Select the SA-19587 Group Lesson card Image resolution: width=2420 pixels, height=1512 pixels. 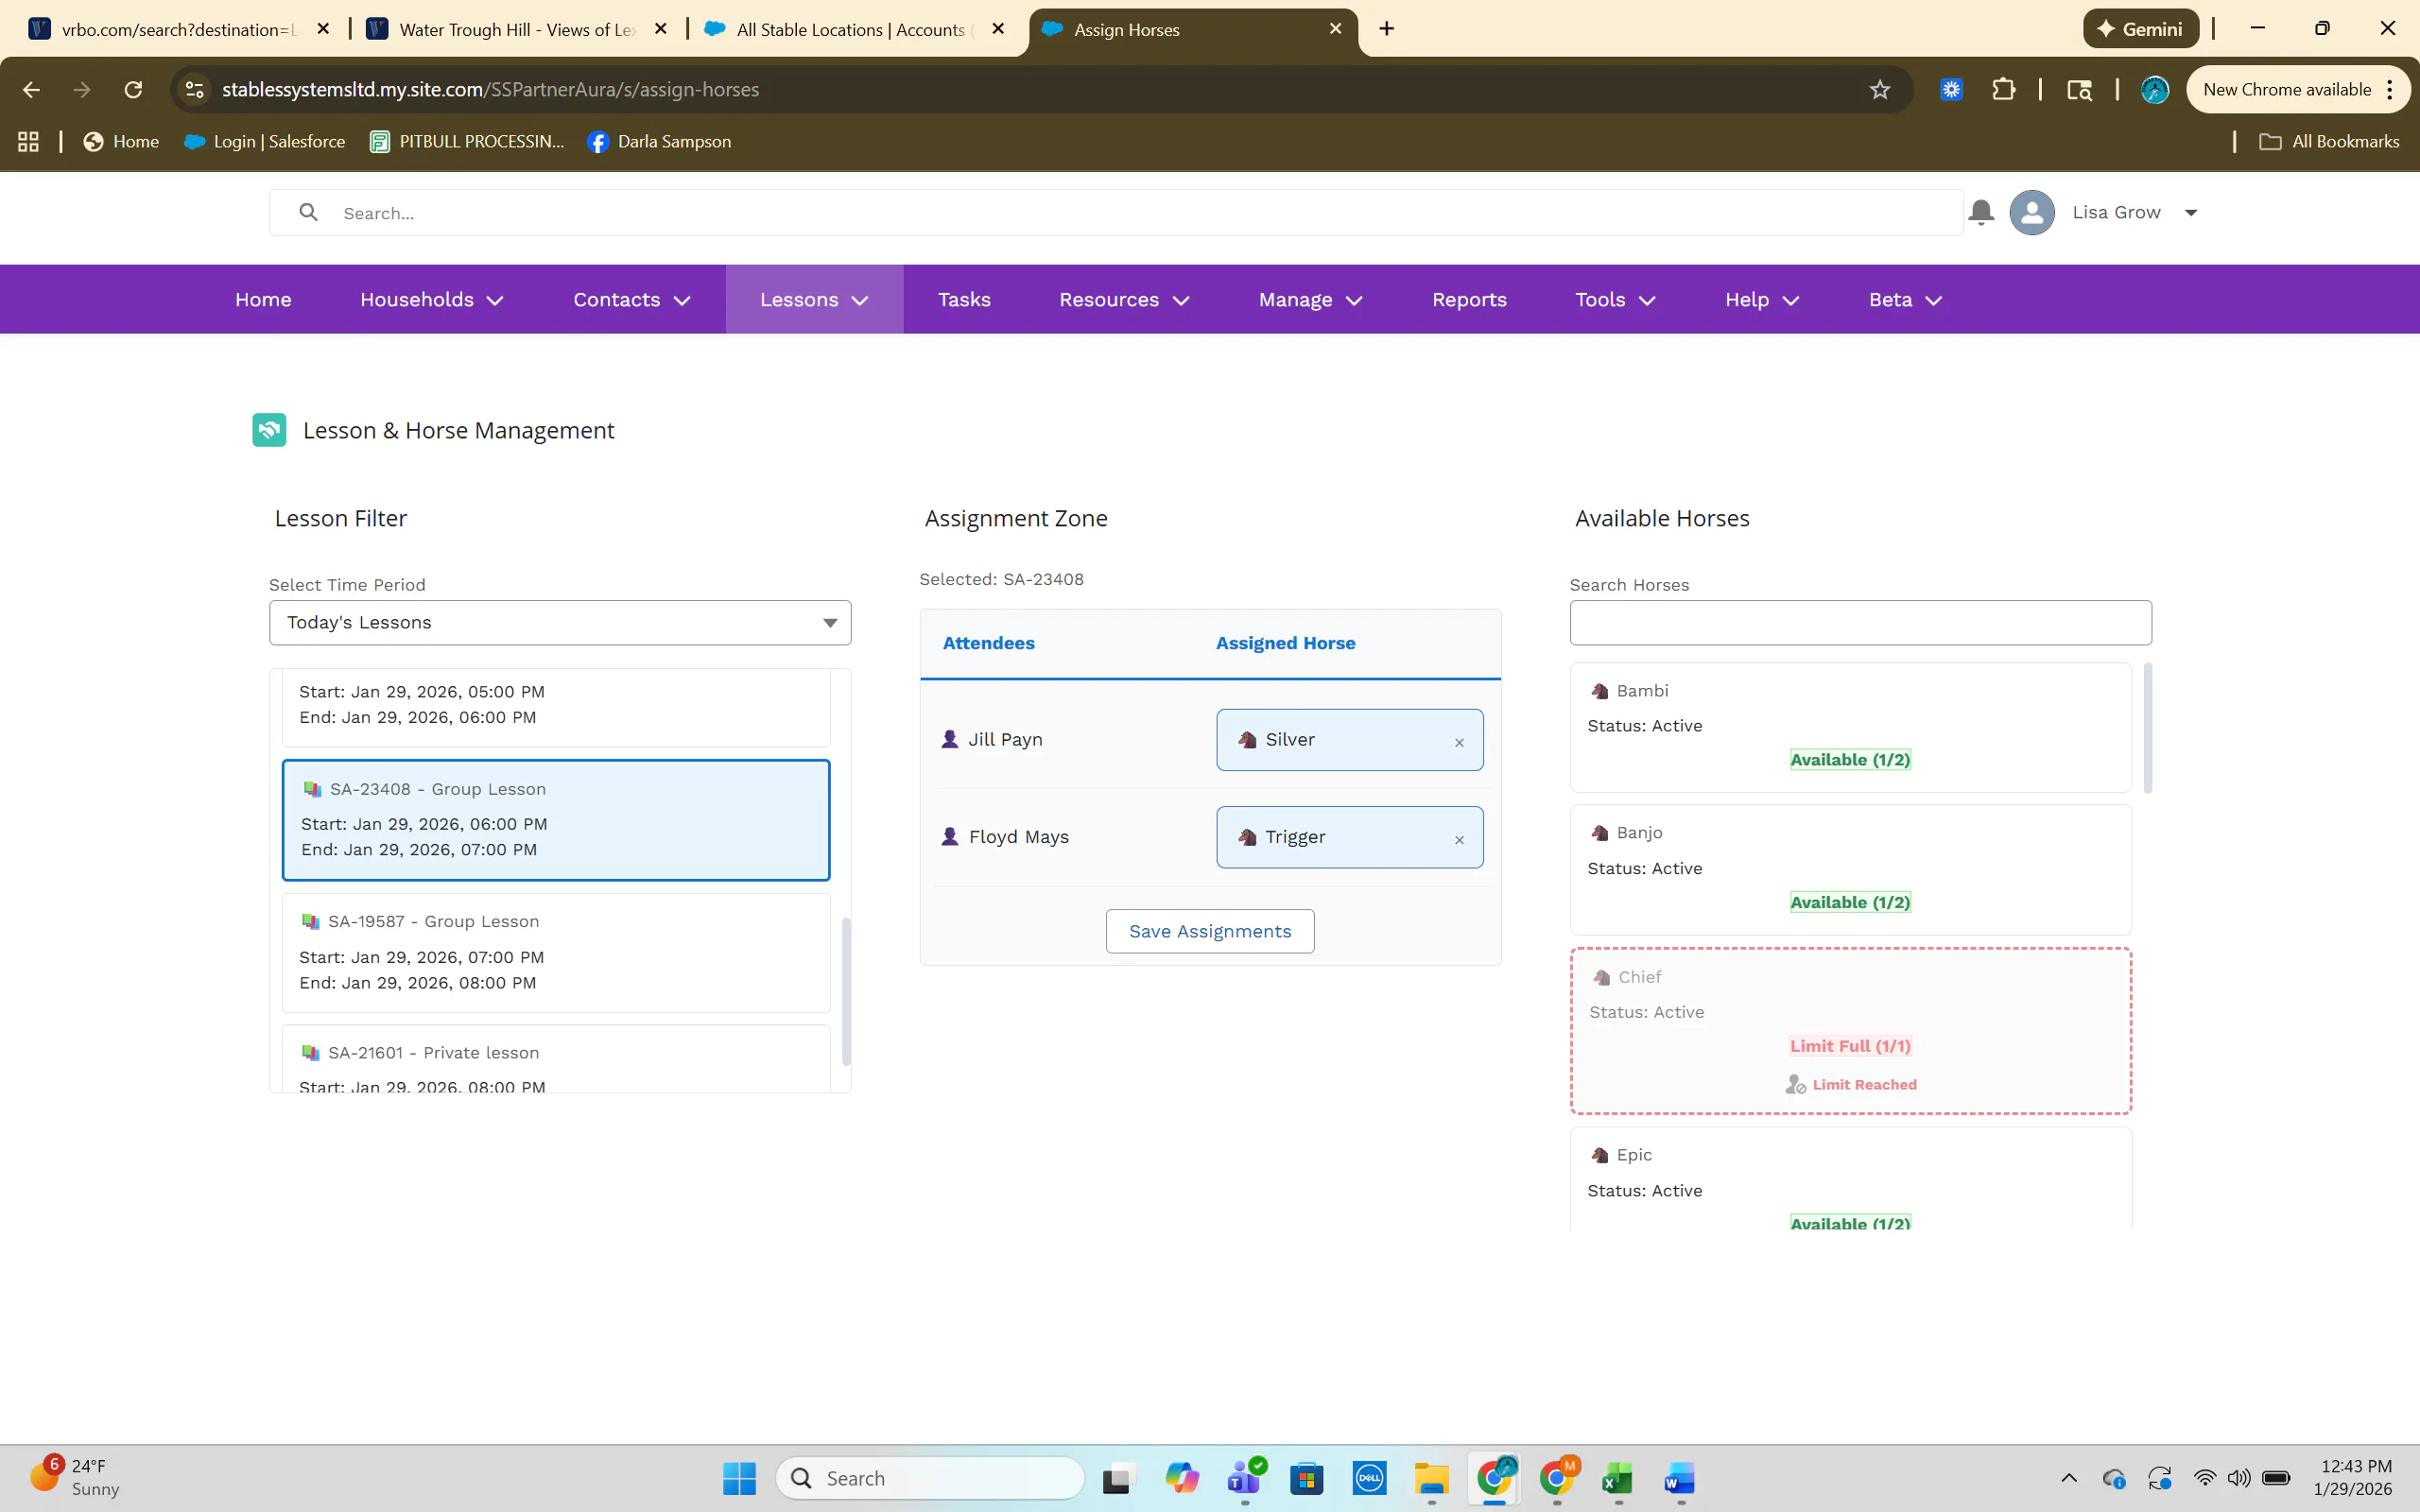tap(556, 952)
